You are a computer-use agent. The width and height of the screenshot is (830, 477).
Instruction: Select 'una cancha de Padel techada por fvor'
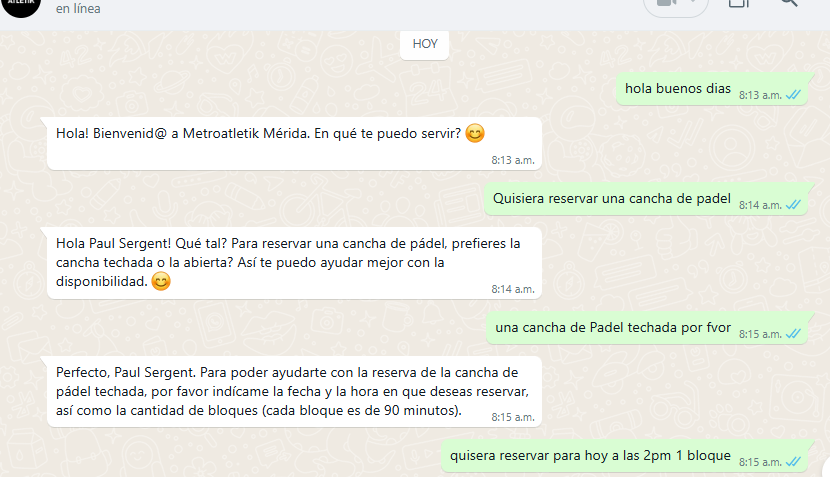click(647, 328)
